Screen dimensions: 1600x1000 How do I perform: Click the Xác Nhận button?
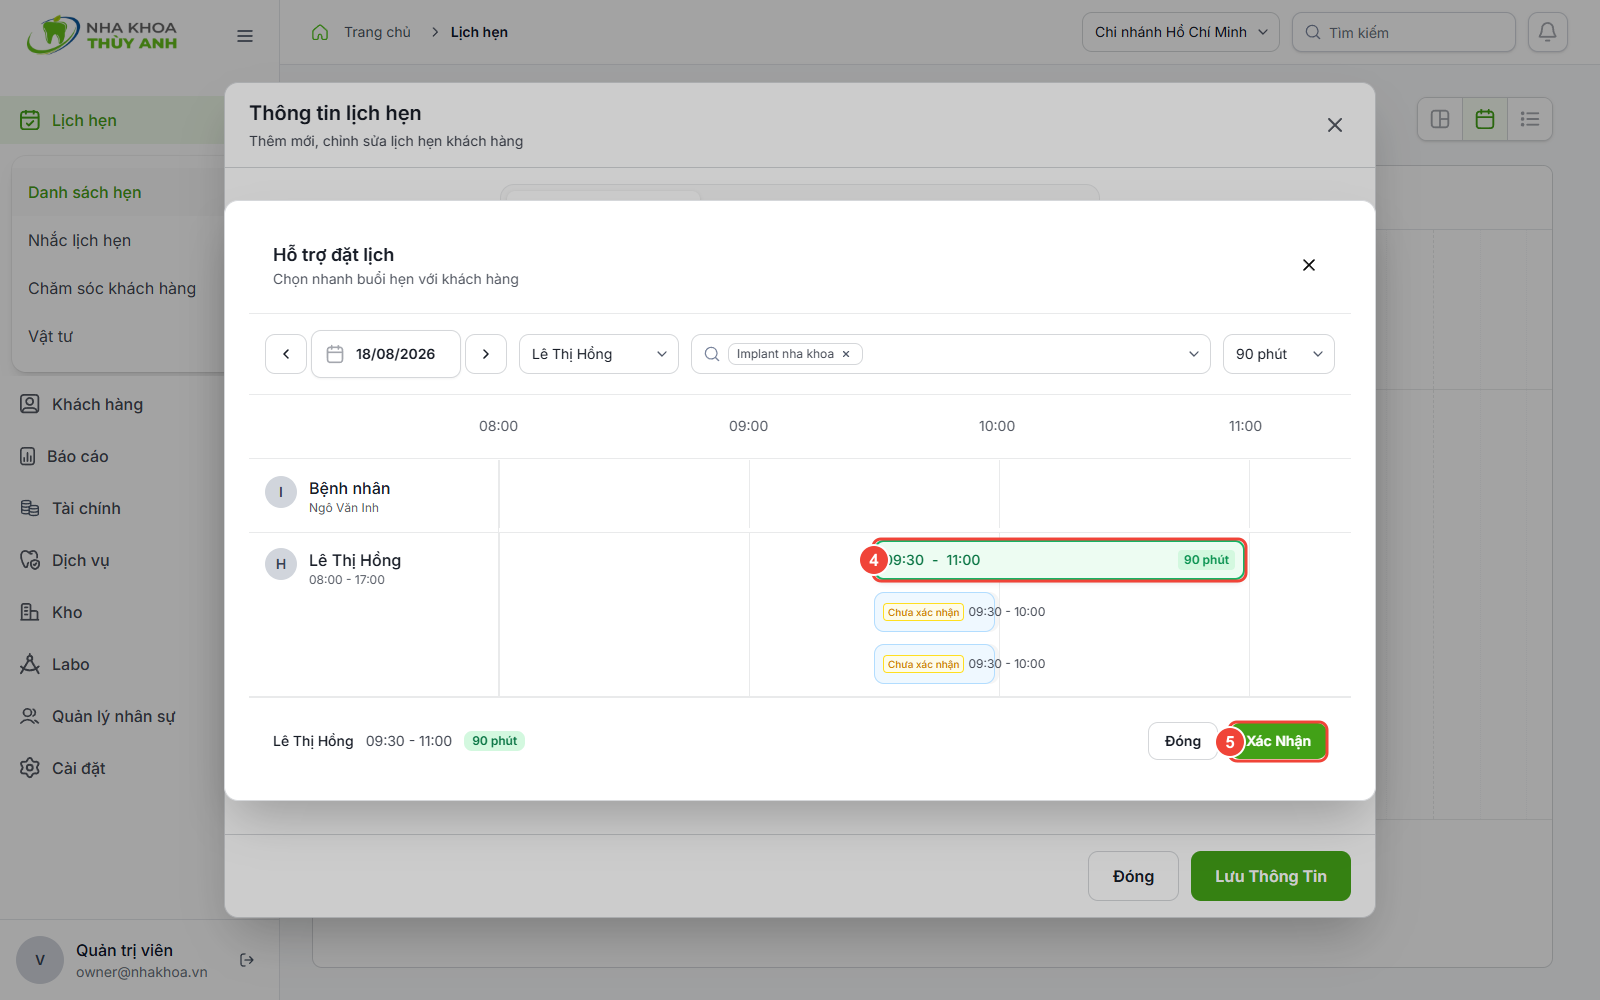click(x=1278, y=741)
